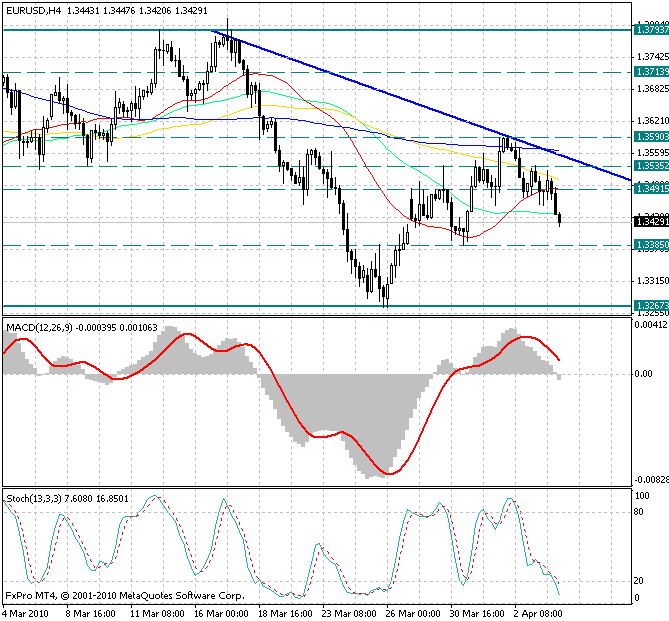Viewport: 669px width, 621px height.
Task: Click the MACD 0.00 scale label
Action: coord(645,374)
